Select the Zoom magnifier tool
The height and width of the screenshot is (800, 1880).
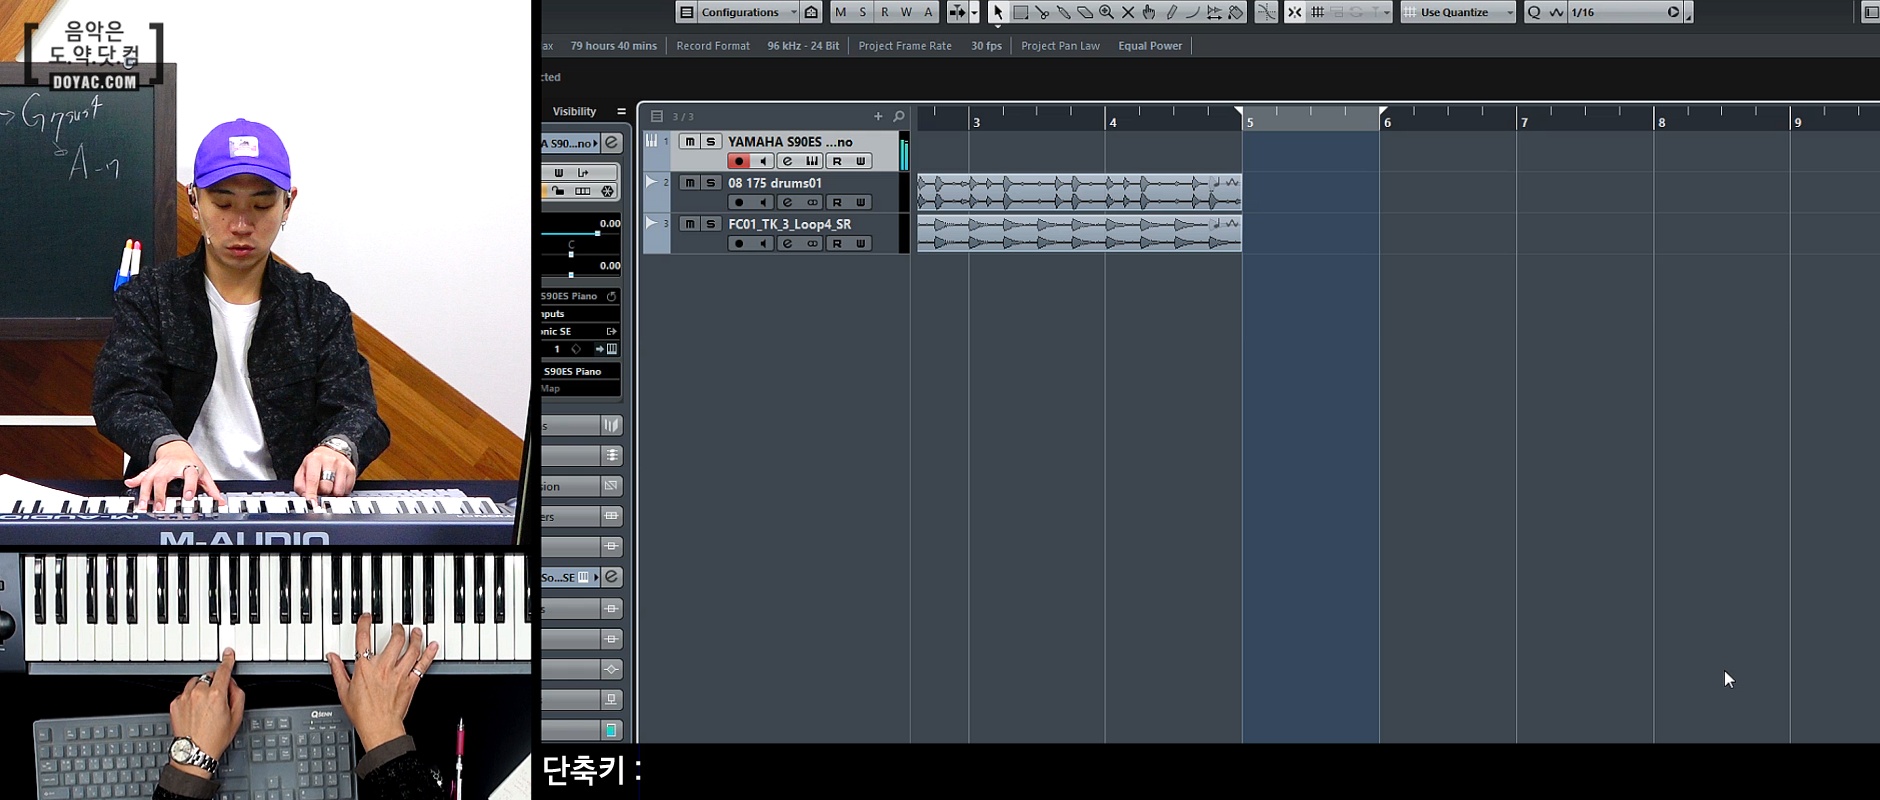[1106, 12]
